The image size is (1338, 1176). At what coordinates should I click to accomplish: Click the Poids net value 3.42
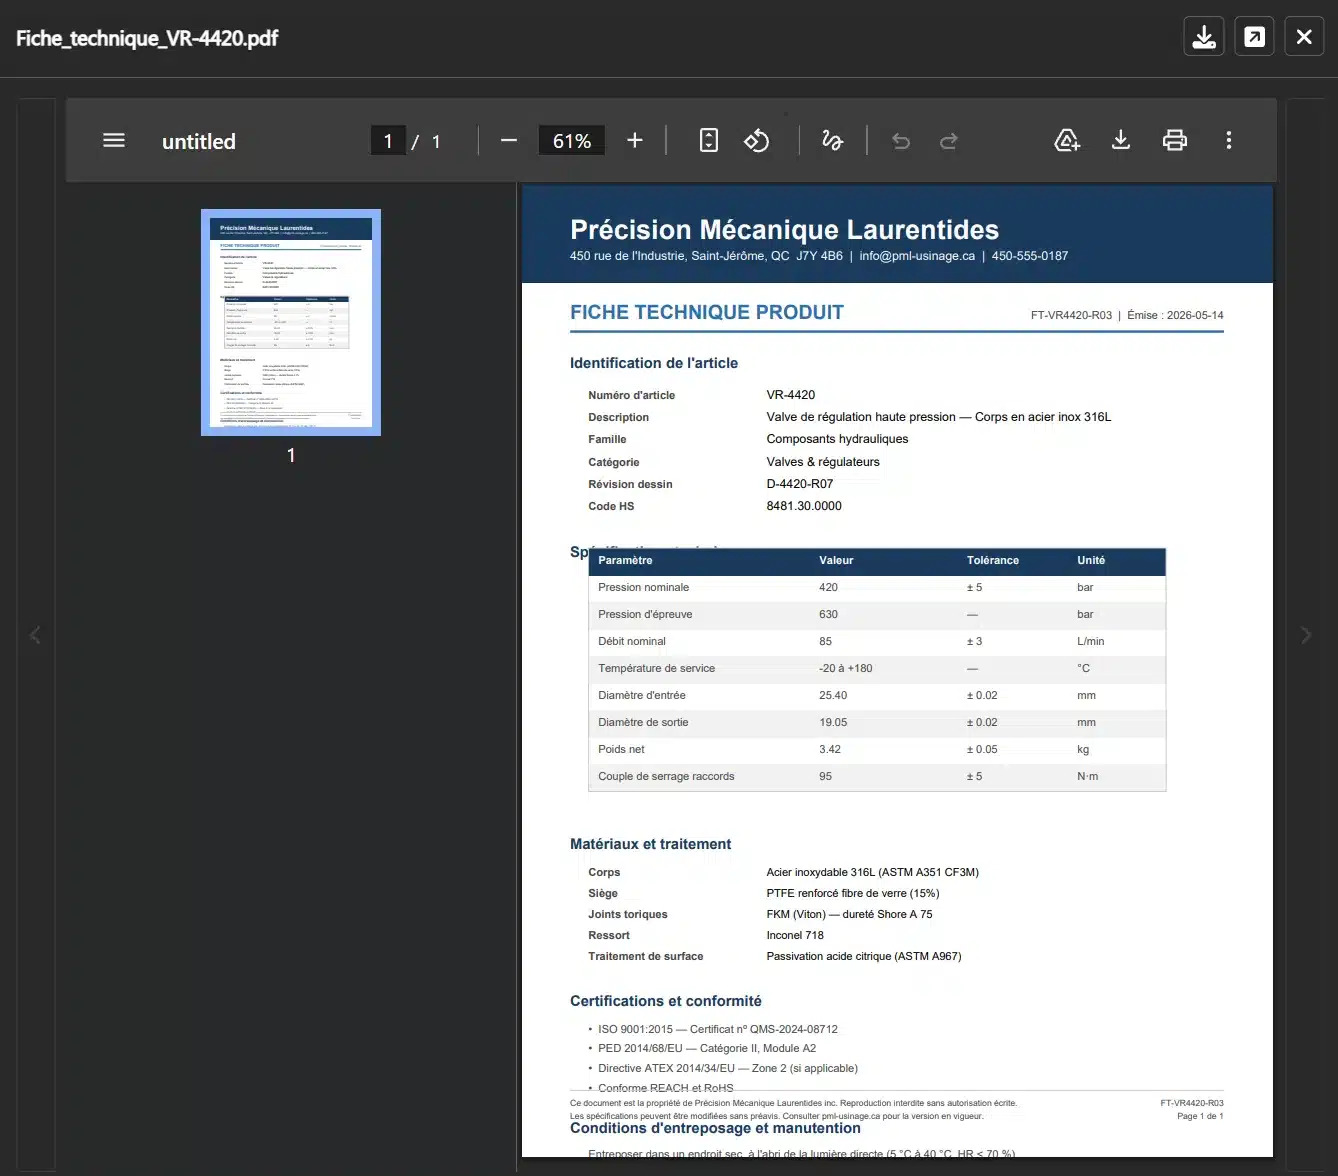pos(830,749)
